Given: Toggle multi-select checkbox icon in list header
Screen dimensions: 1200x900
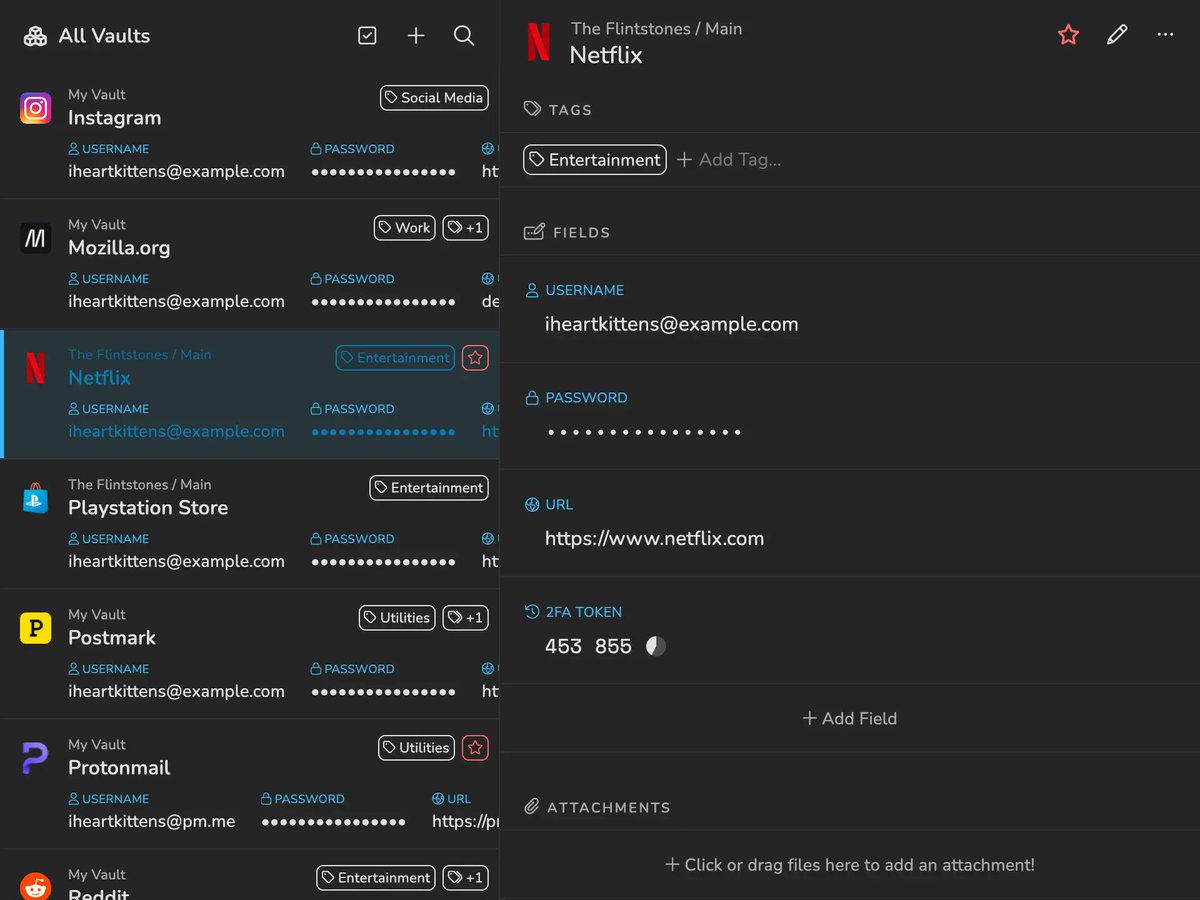Looking at the screenshot, I should coord(367,36).
